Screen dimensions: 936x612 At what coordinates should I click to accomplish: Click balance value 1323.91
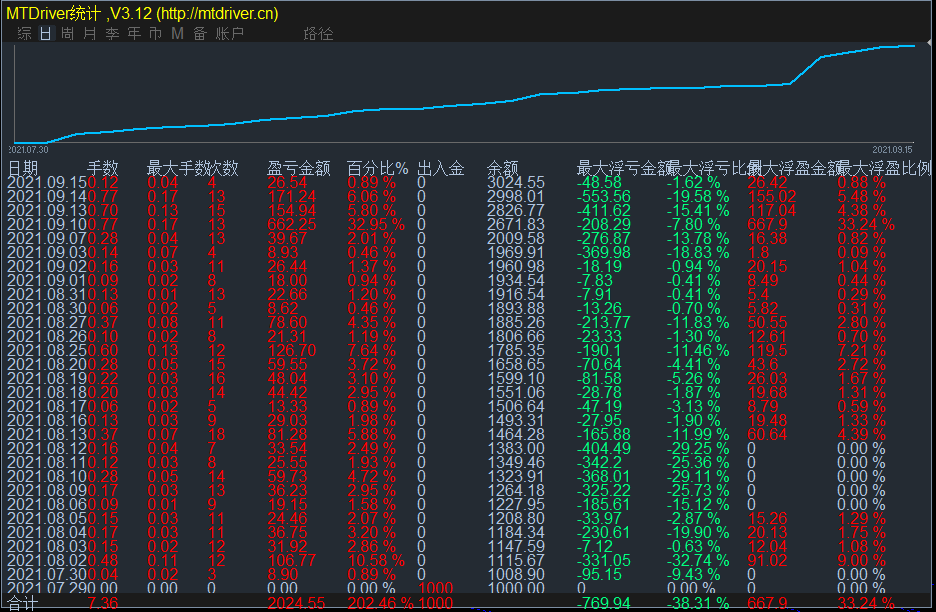(516, 476)
